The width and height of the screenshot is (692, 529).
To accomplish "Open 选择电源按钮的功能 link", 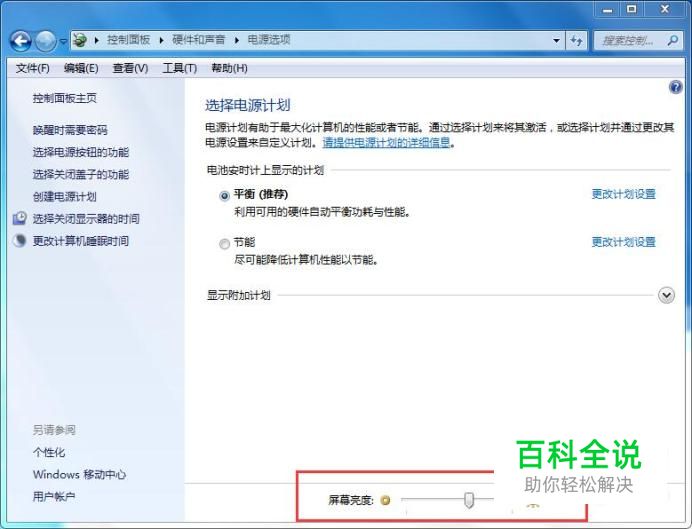I will [80, 152].
